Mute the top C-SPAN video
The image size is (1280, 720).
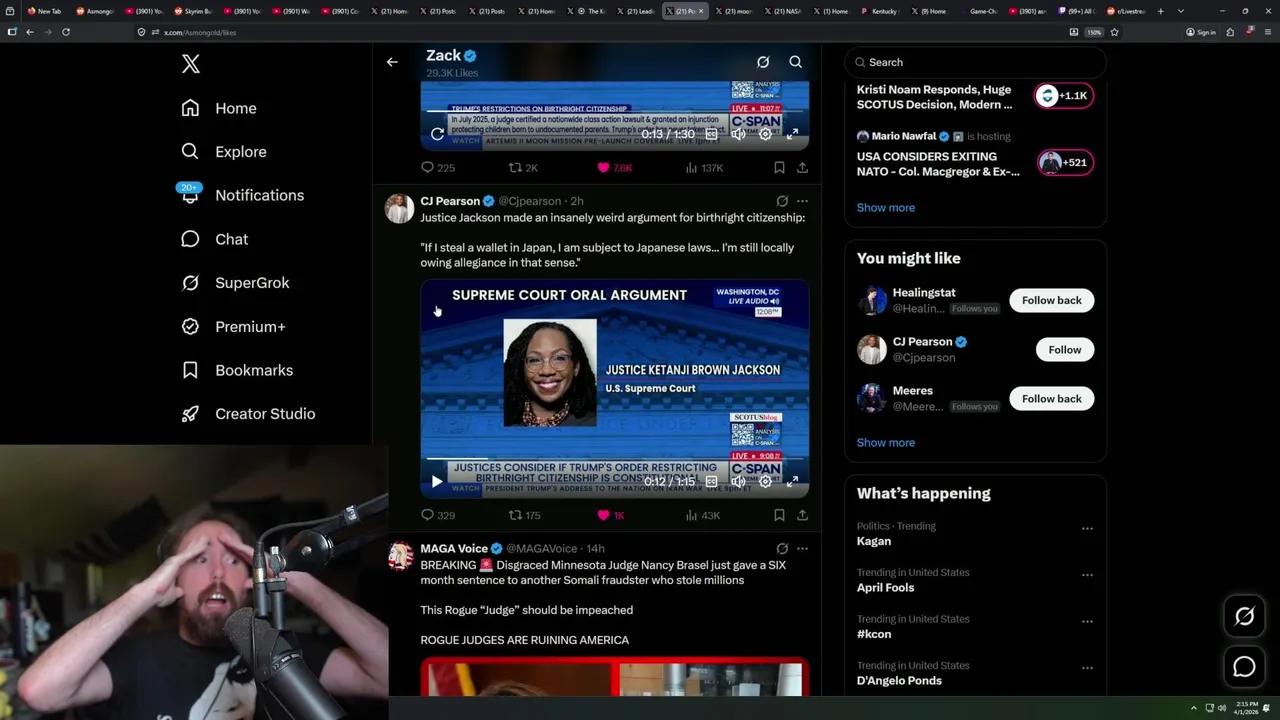[x=738, y=134]
